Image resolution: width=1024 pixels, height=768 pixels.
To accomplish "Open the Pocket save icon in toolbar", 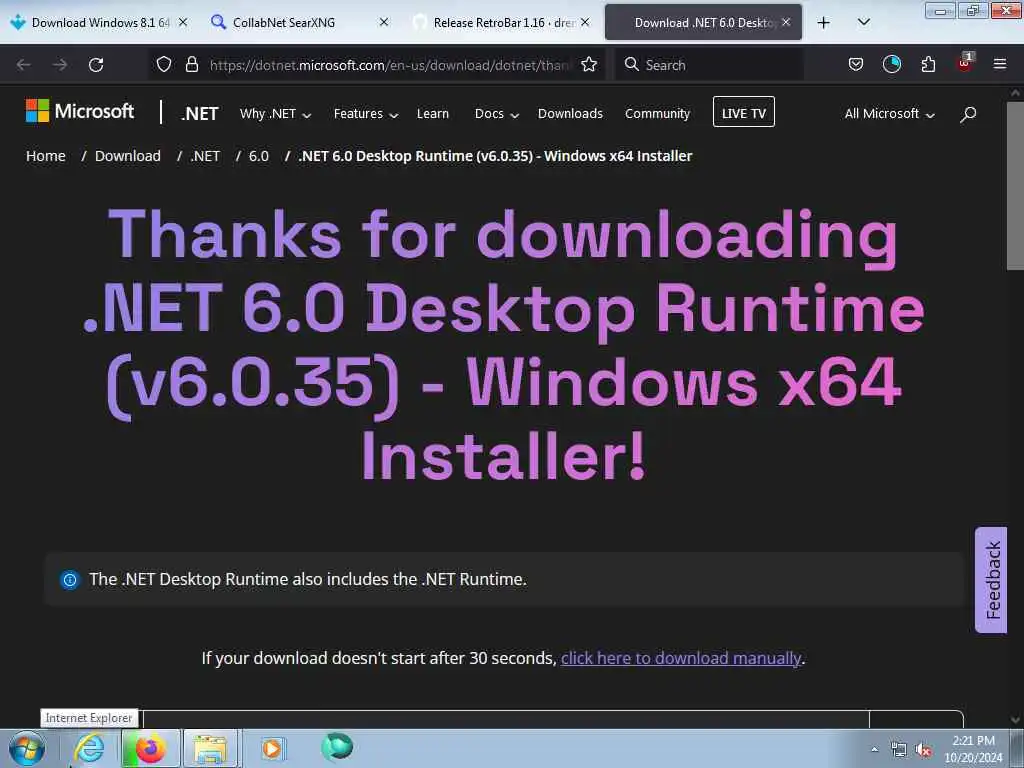I will 856,64.
